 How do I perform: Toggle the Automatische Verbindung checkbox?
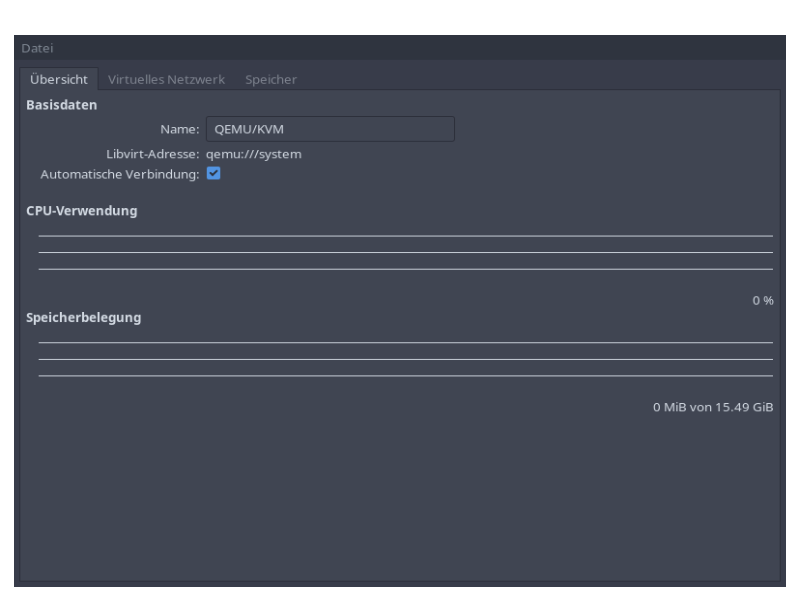coord(213,173)
